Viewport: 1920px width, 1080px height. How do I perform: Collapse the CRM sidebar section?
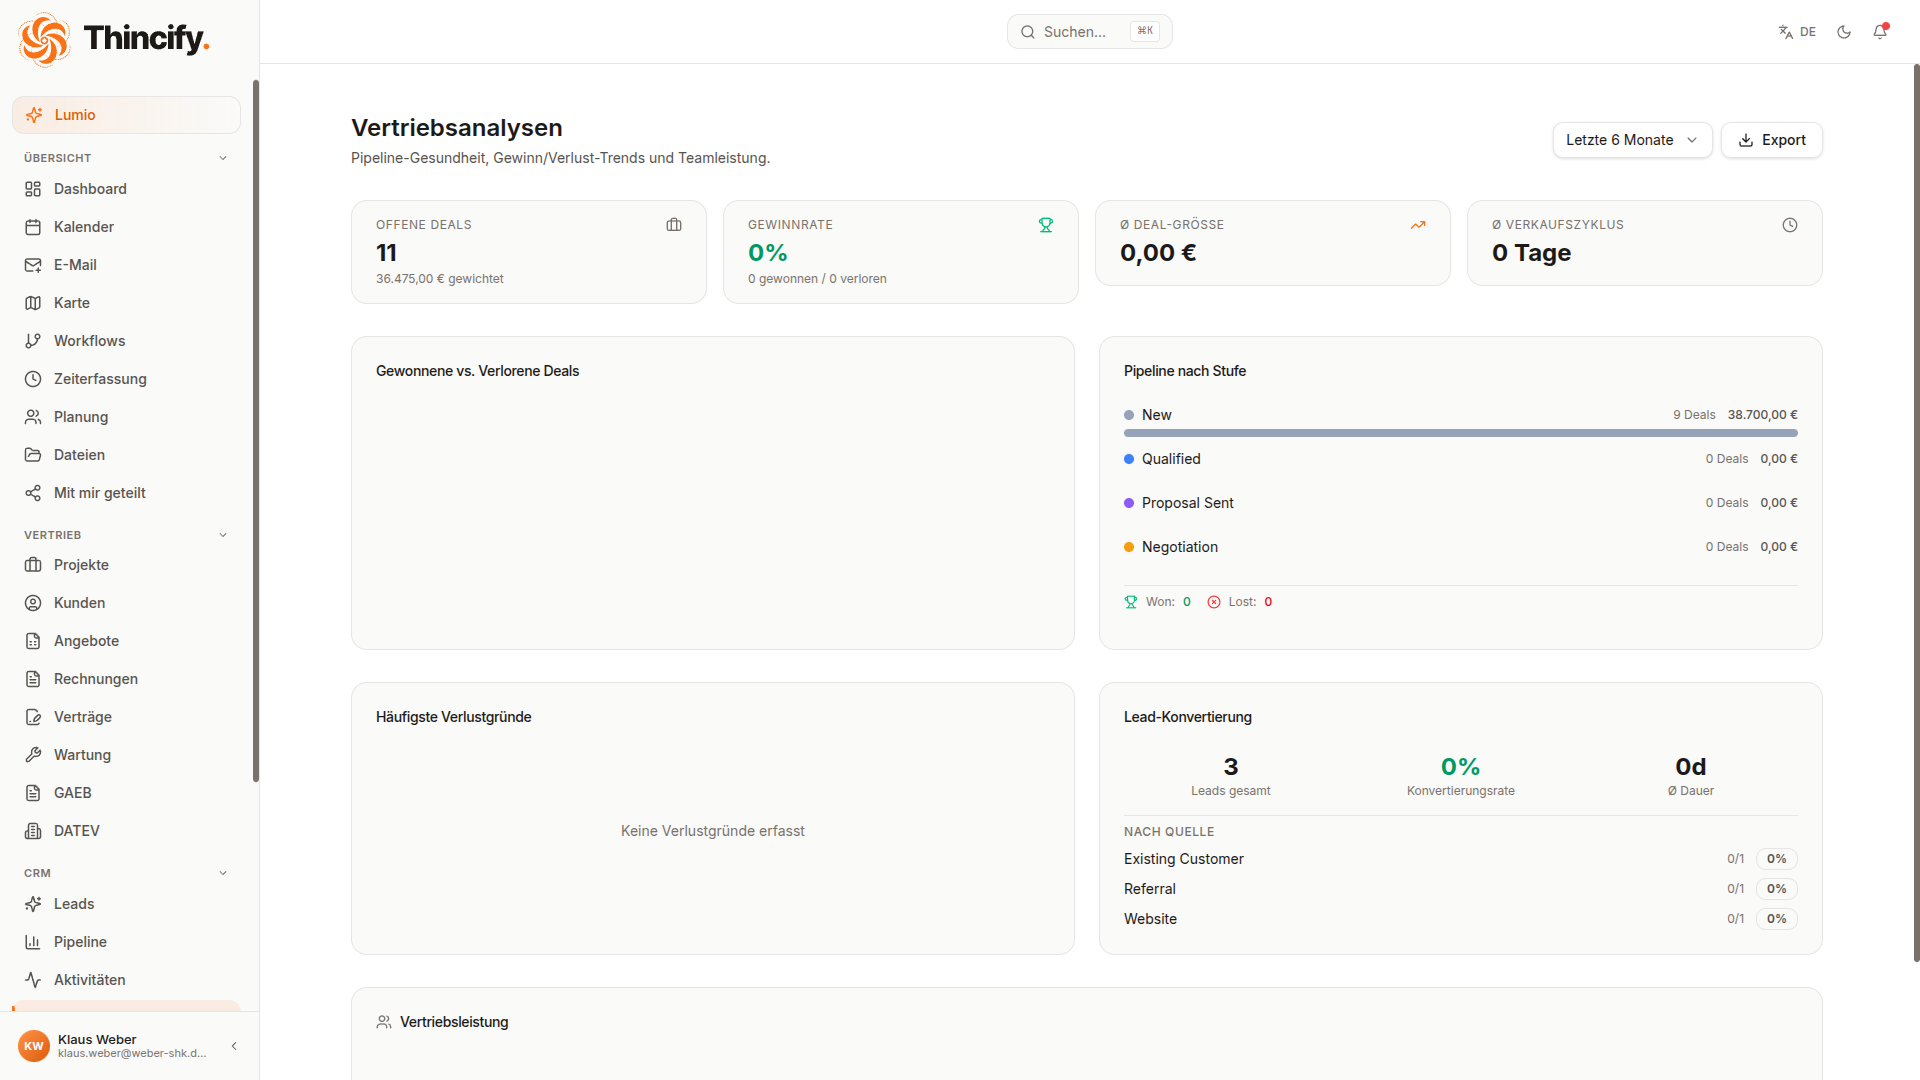[x=223, y=873]
